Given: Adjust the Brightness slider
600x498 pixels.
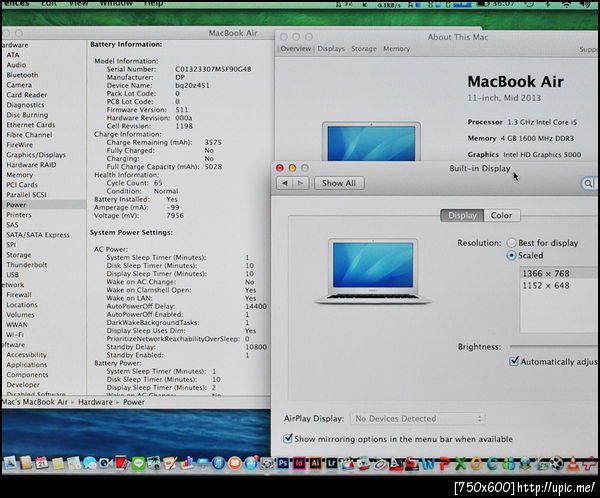Looking at the screenshot, I should (x=554, y=346).
